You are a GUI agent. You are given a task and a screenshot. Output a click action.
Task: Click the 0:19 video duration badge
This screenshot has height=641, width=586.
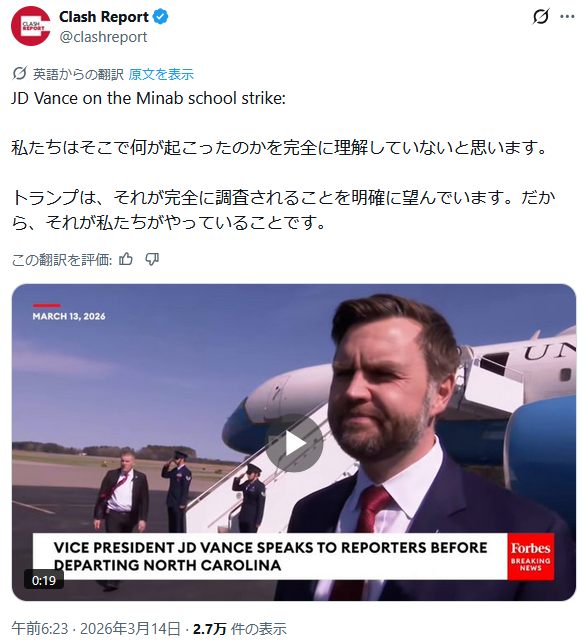44,580
